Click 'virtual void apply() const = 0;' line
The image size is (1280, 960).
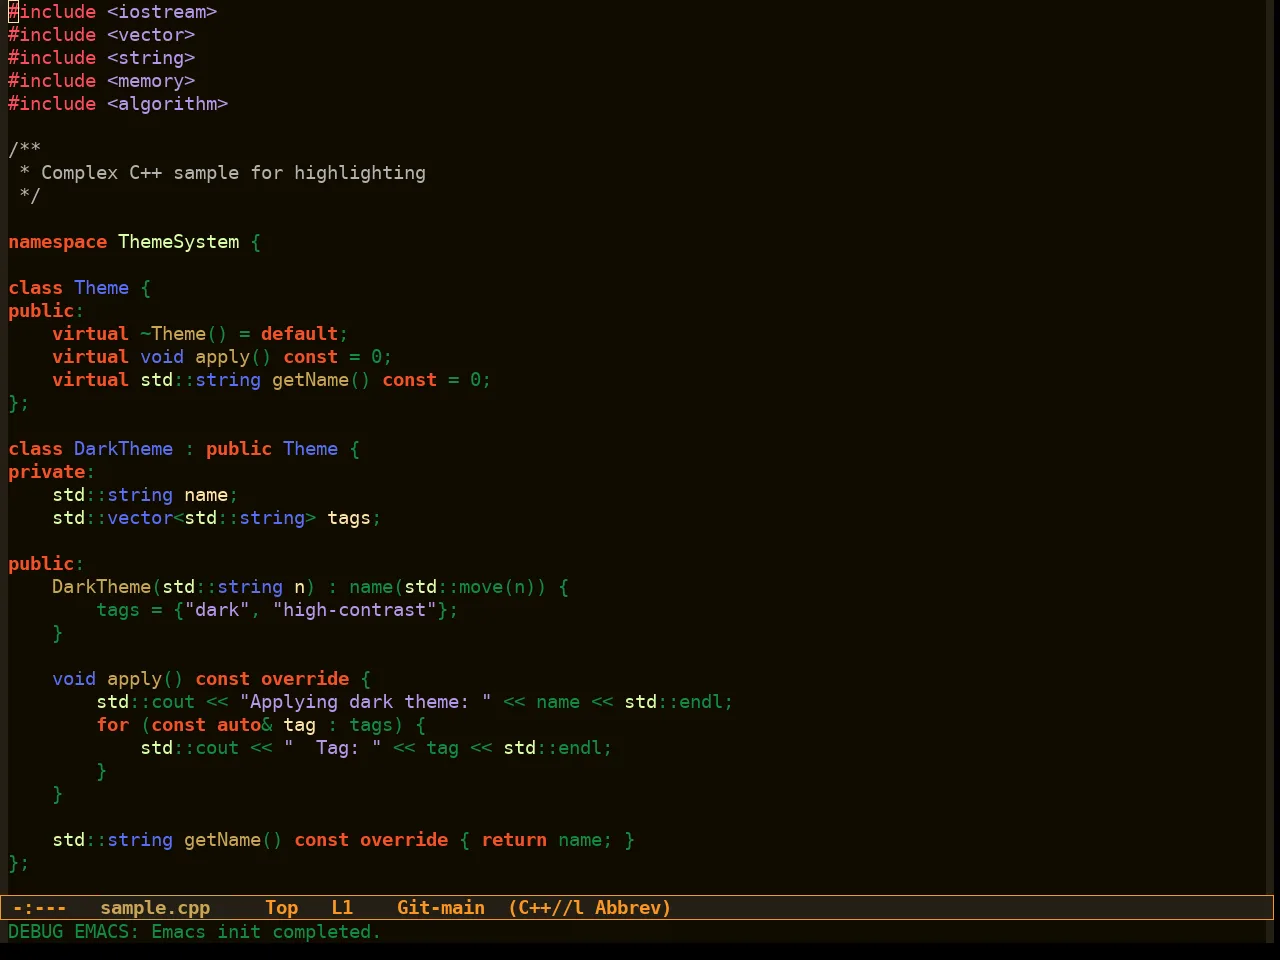pos(222,357)
